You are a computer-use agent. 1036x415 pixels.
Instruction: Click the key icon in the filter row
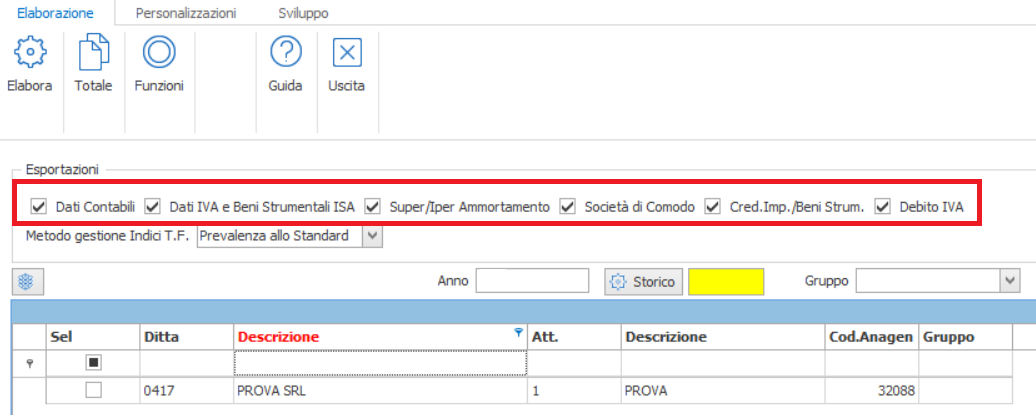pyautogui.click(x=28, y=363)
